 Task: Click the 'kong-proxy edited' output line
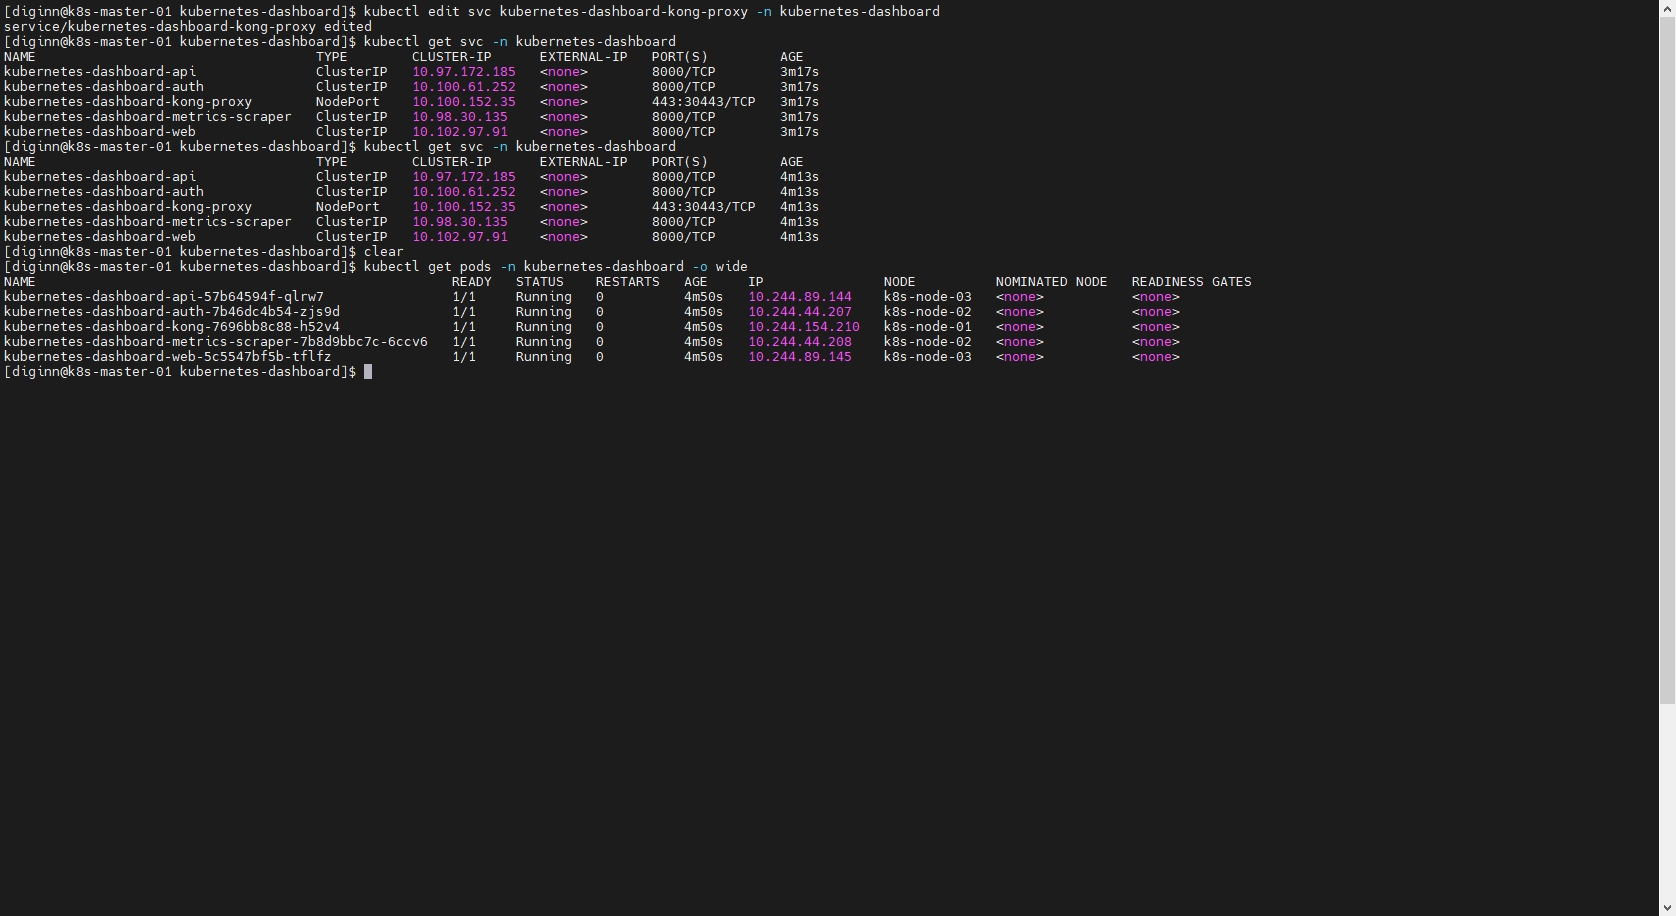coord(187,27)
